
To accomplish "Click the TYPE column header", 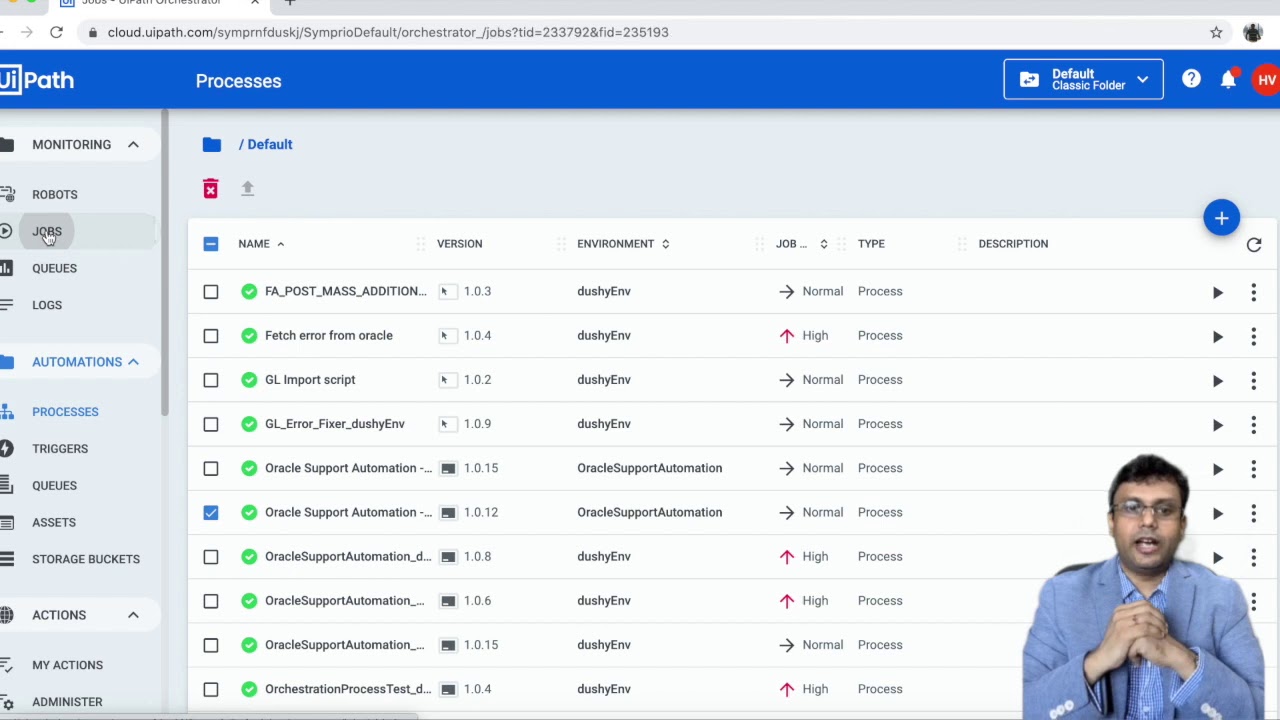I will [x=871, y=244].
